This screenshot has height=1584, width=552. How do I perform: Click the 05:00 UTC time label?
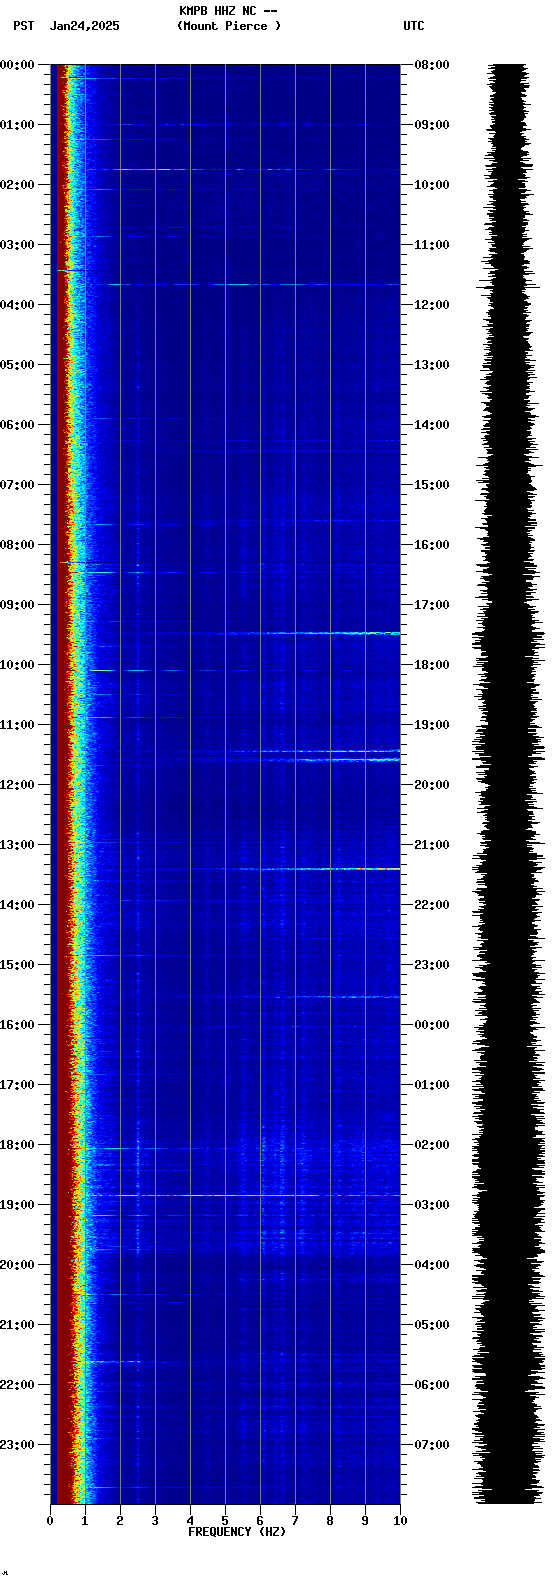coord(432,1325)
